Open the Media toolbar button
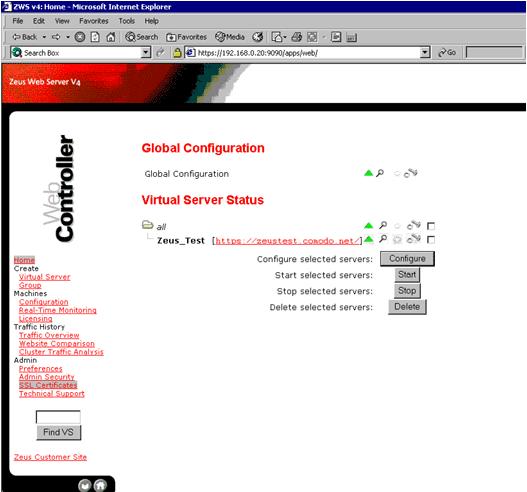Screen dimensions: 527x492 [230, 37]
